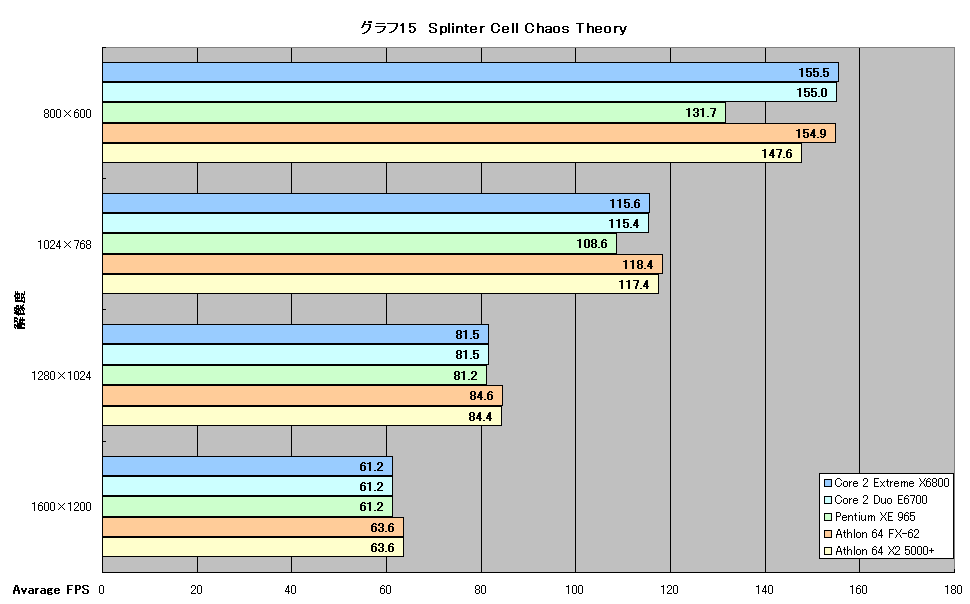Select the orange 154.9 bar at 800×600

(x=469, y=133)
